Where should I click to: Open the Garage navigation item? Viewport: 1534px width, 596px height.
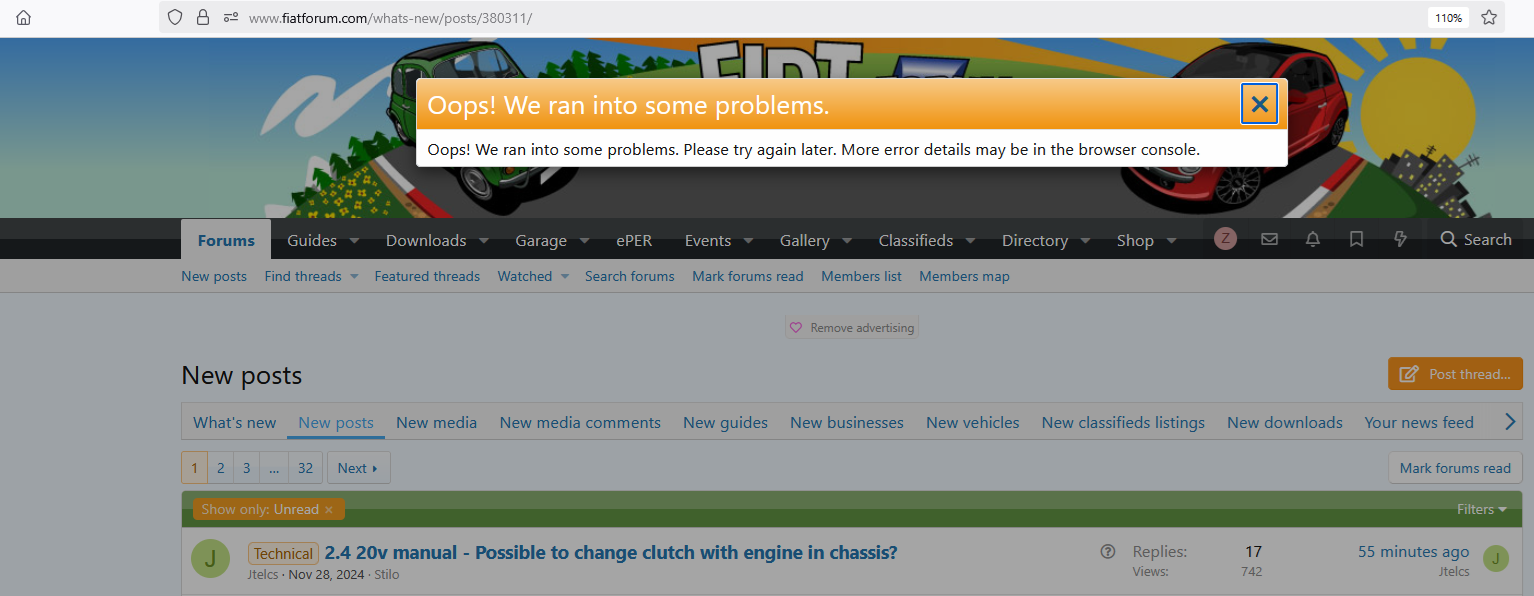541,240
